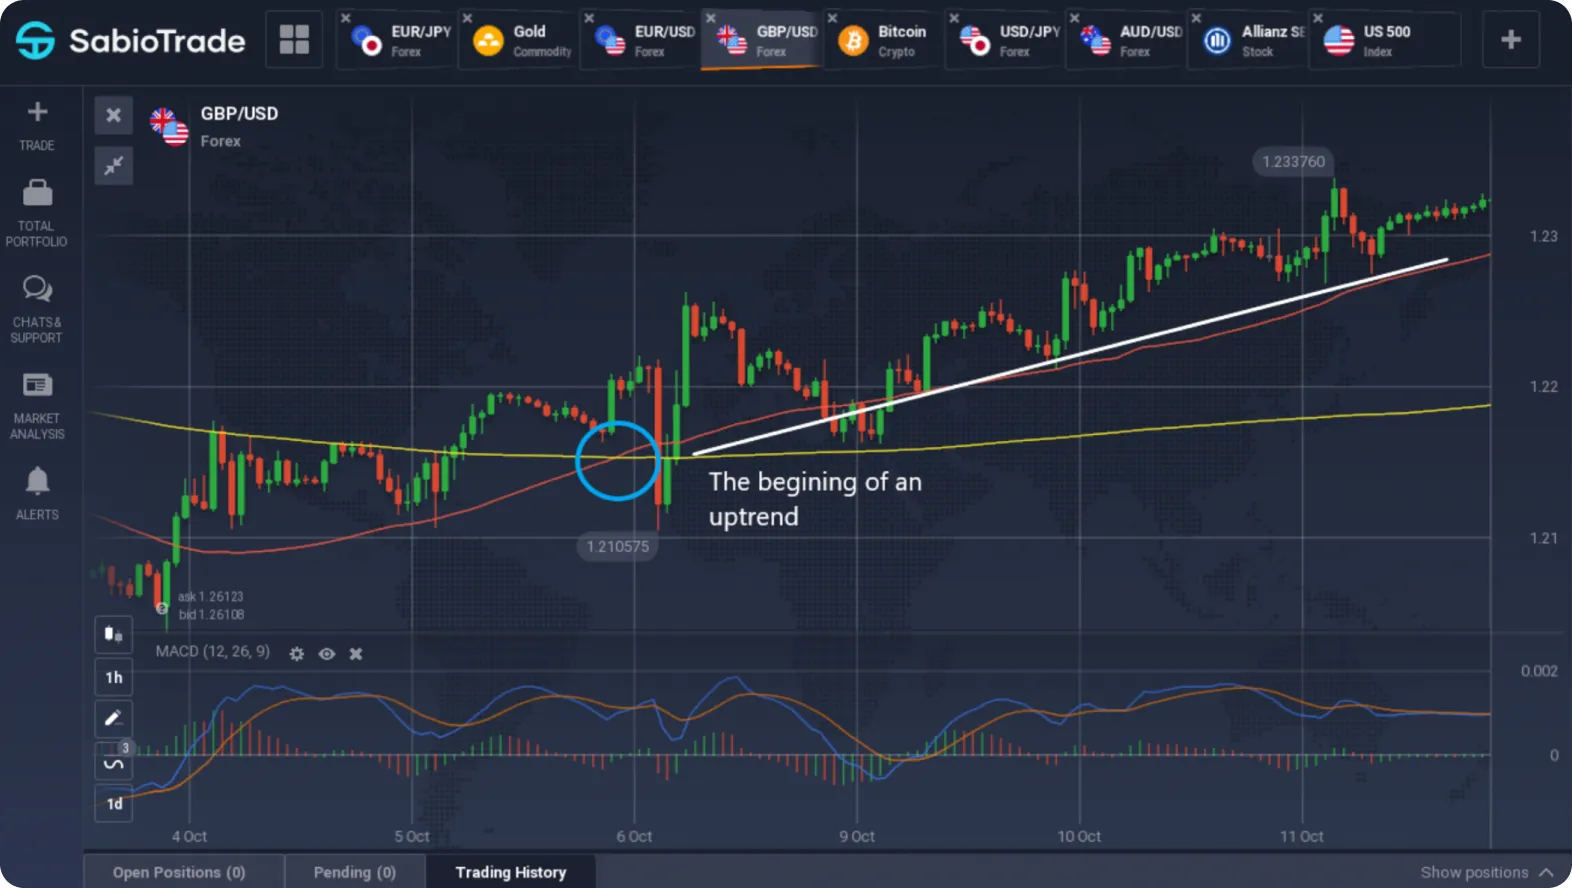Remove the MACD indicator
This screenshot has height=888, width=1572.
point(356,654)
